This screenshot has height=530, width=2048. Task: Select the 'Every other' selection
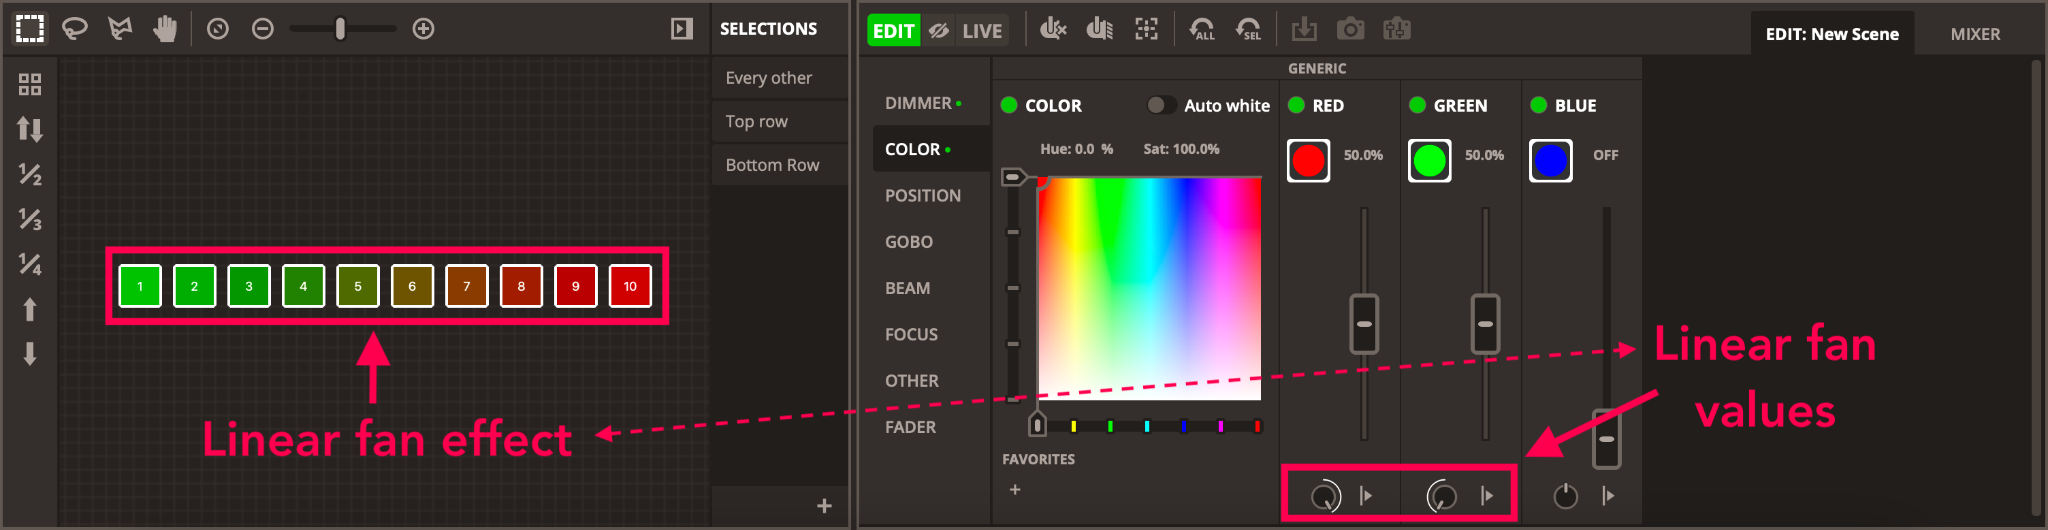pos(768,78)
